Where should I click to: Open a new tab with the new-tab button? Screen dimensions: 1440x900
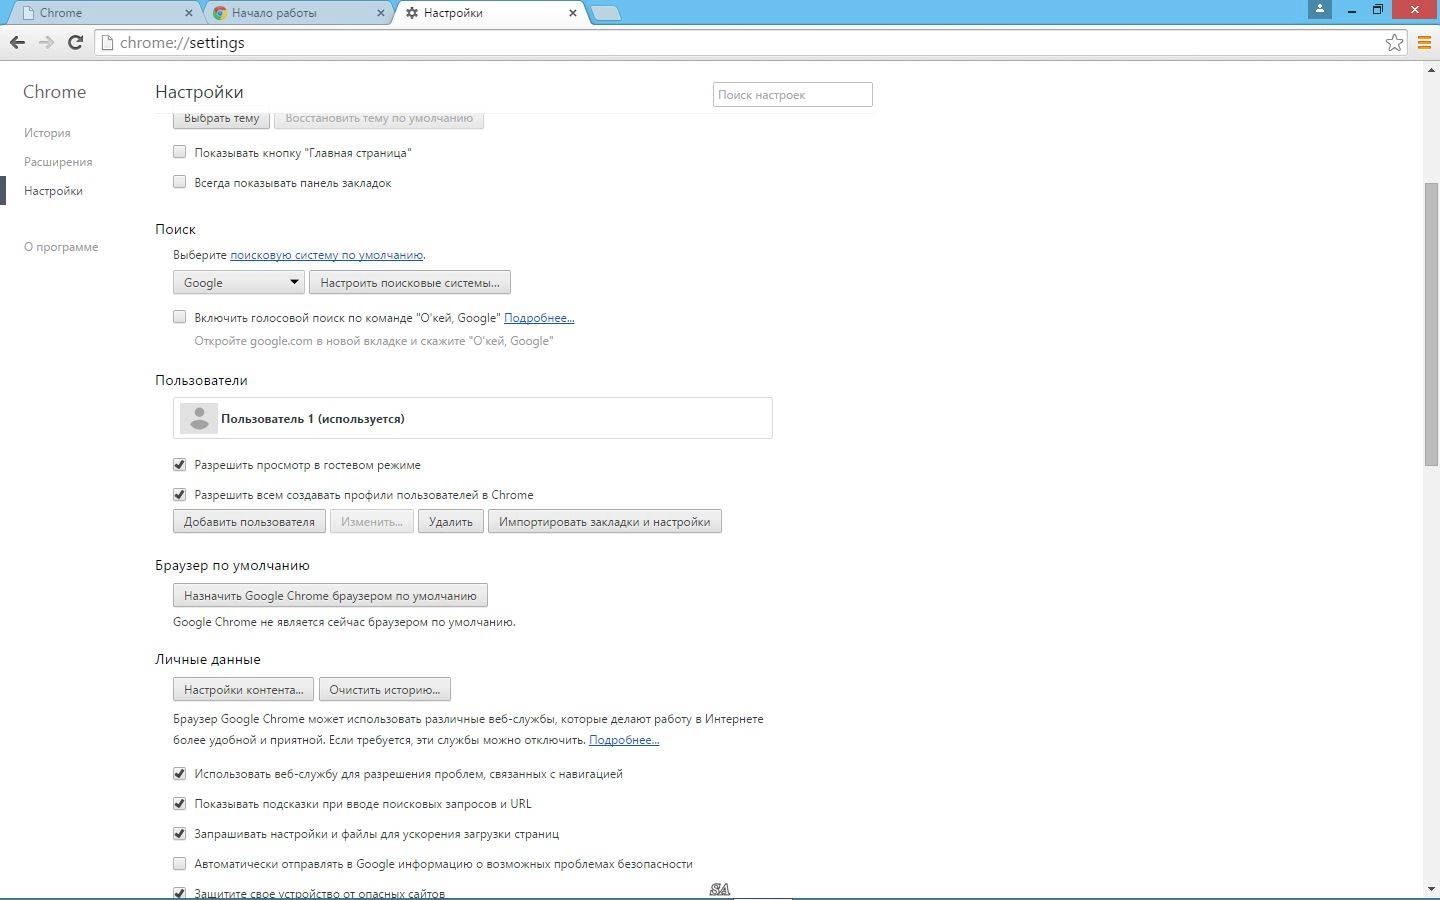coord(606,13)
